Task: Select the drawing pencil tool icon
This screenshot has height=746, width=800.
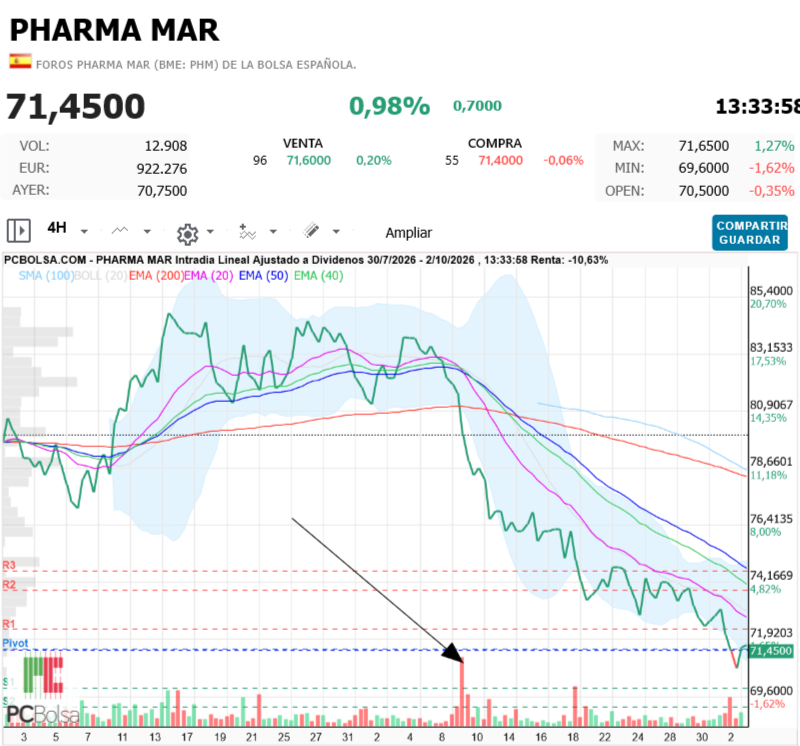Action: (x=311, y=230)
